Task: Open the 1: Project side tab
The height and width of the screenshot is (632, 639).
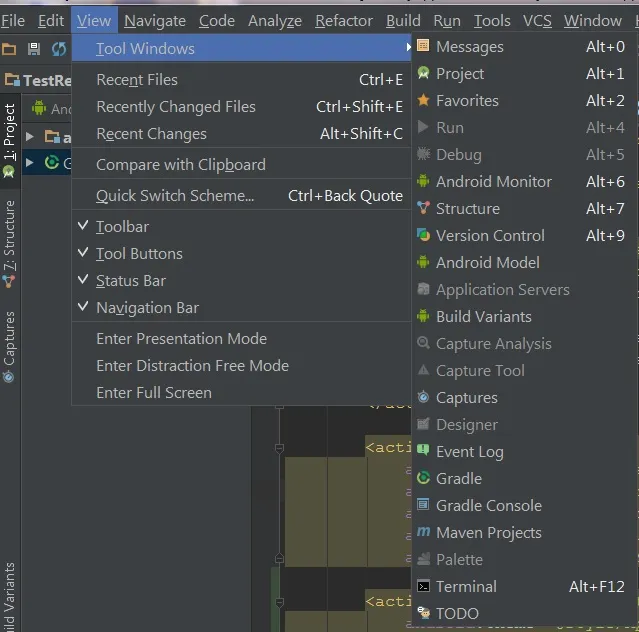Action: tap(9, 141)
